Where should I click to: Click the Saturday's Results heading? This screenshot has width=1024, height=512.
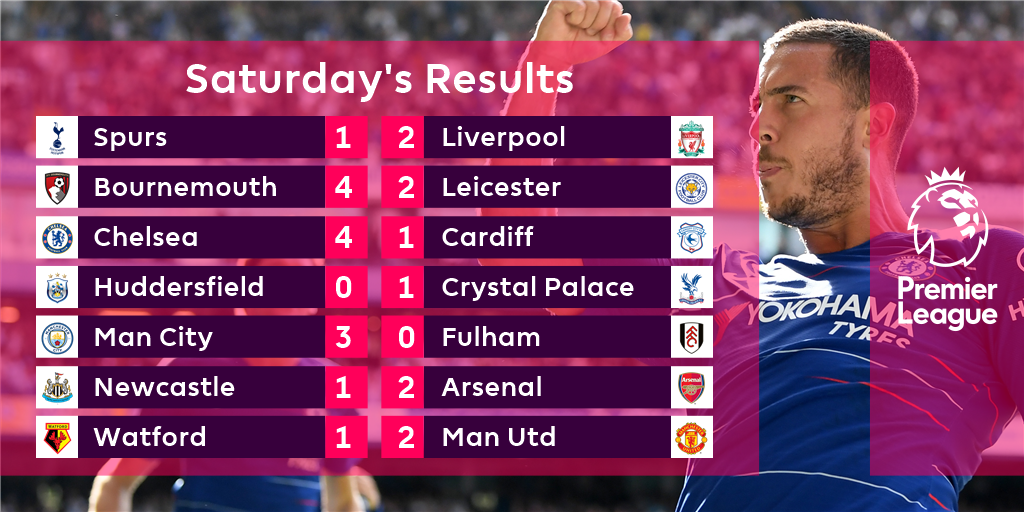point(379,80)
